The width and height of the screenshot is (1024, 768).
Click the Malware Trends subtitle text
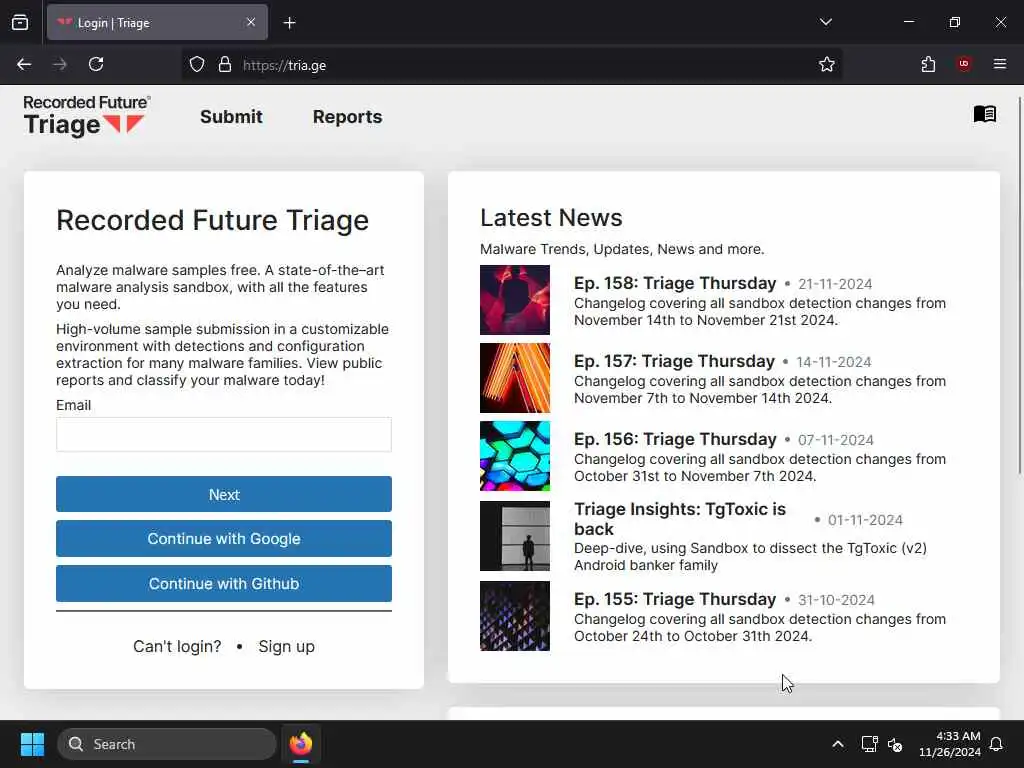pos(622,249)
